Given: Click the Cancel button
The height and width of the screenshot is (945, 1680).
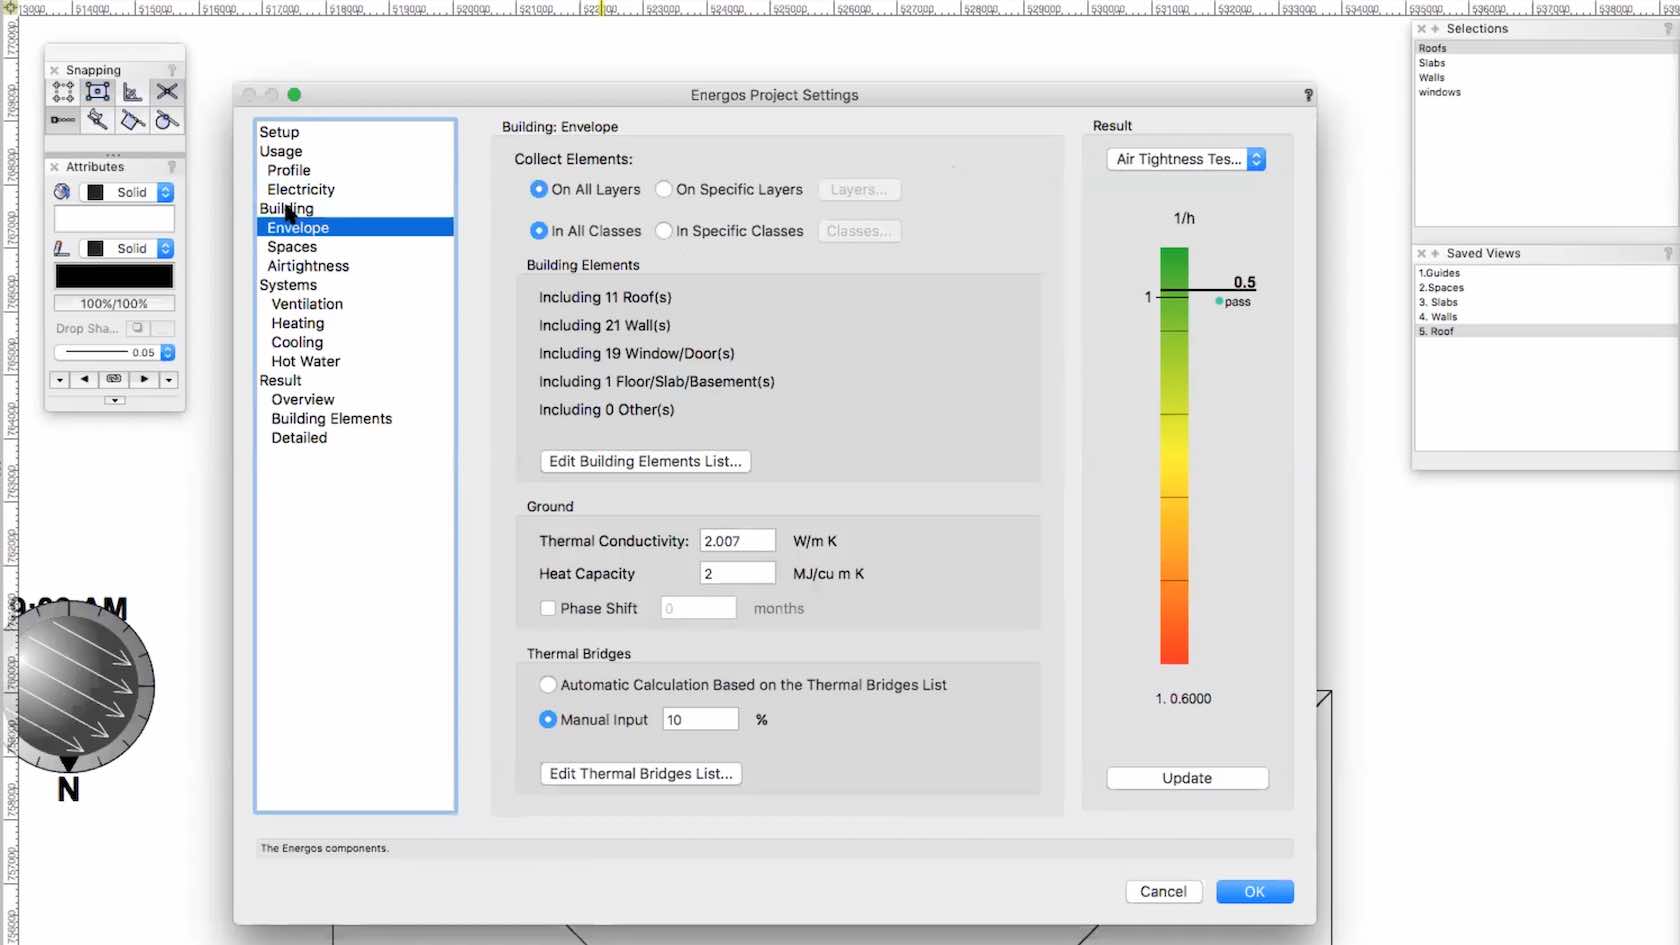Looking at the screenshot, I should [1163, 891].
